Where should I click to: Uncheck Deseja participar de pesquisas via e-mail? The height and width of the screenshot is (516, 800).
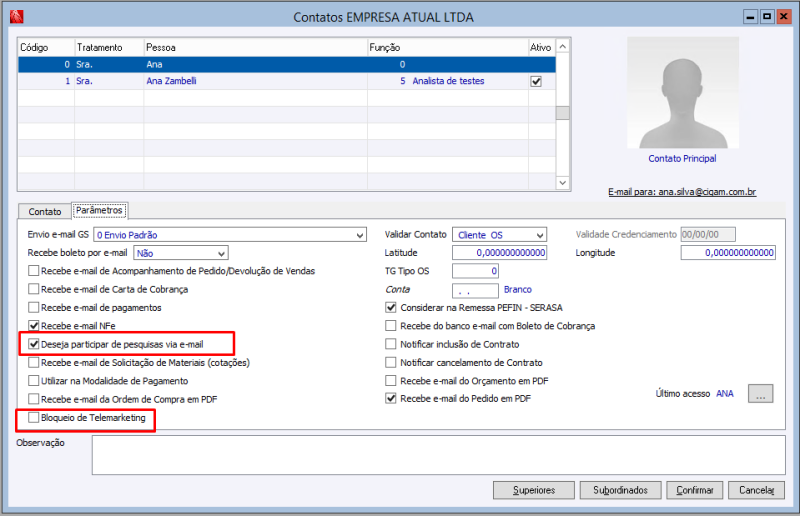click(34, 344)
